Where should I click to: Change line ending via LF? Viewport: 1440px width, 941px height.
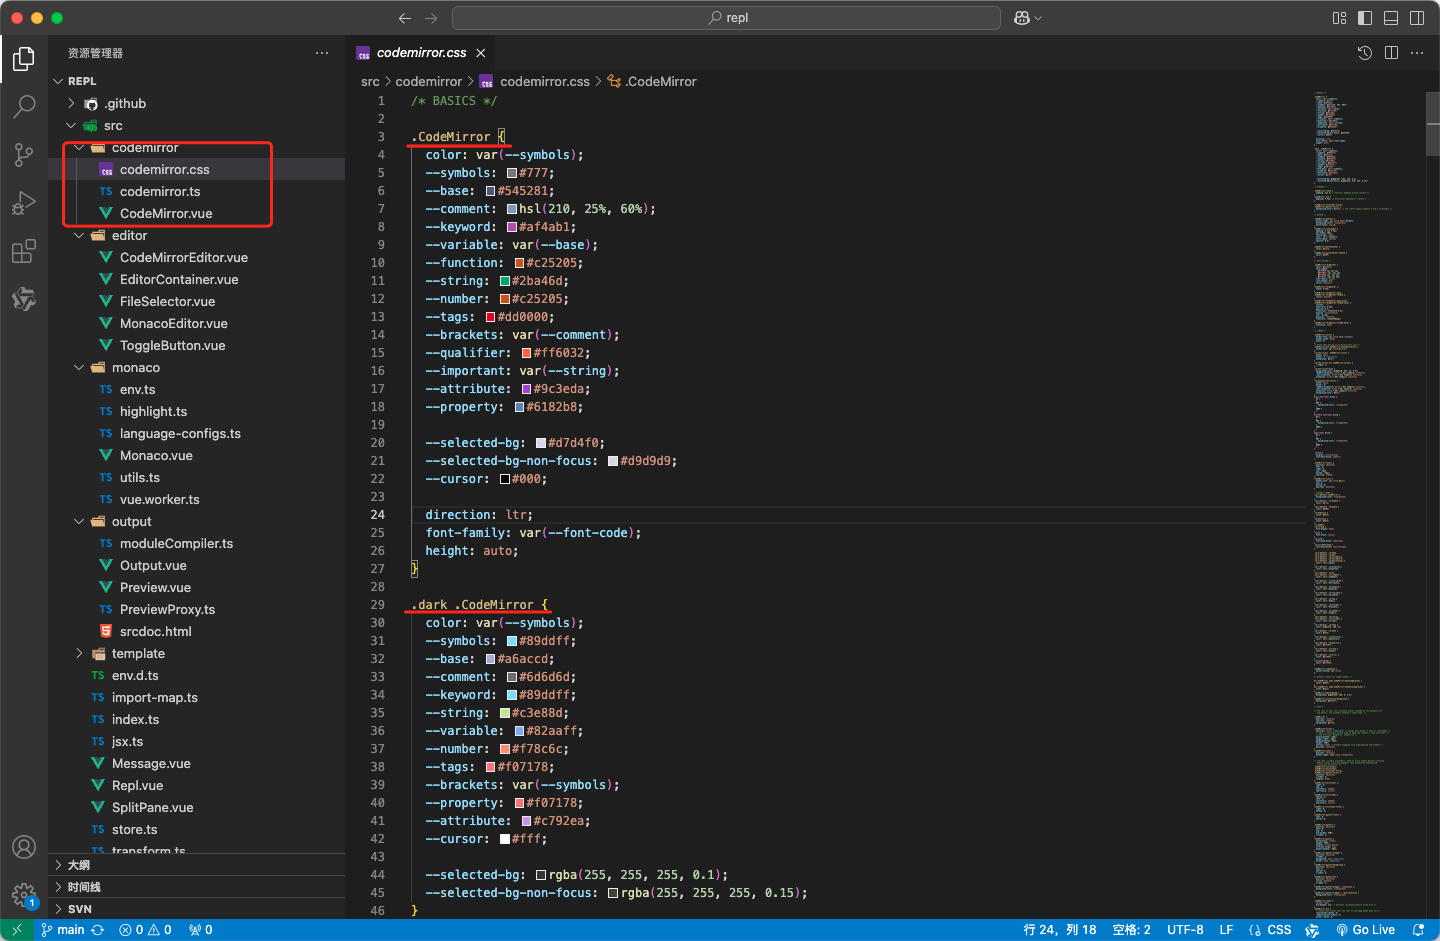pos(1226,930)
